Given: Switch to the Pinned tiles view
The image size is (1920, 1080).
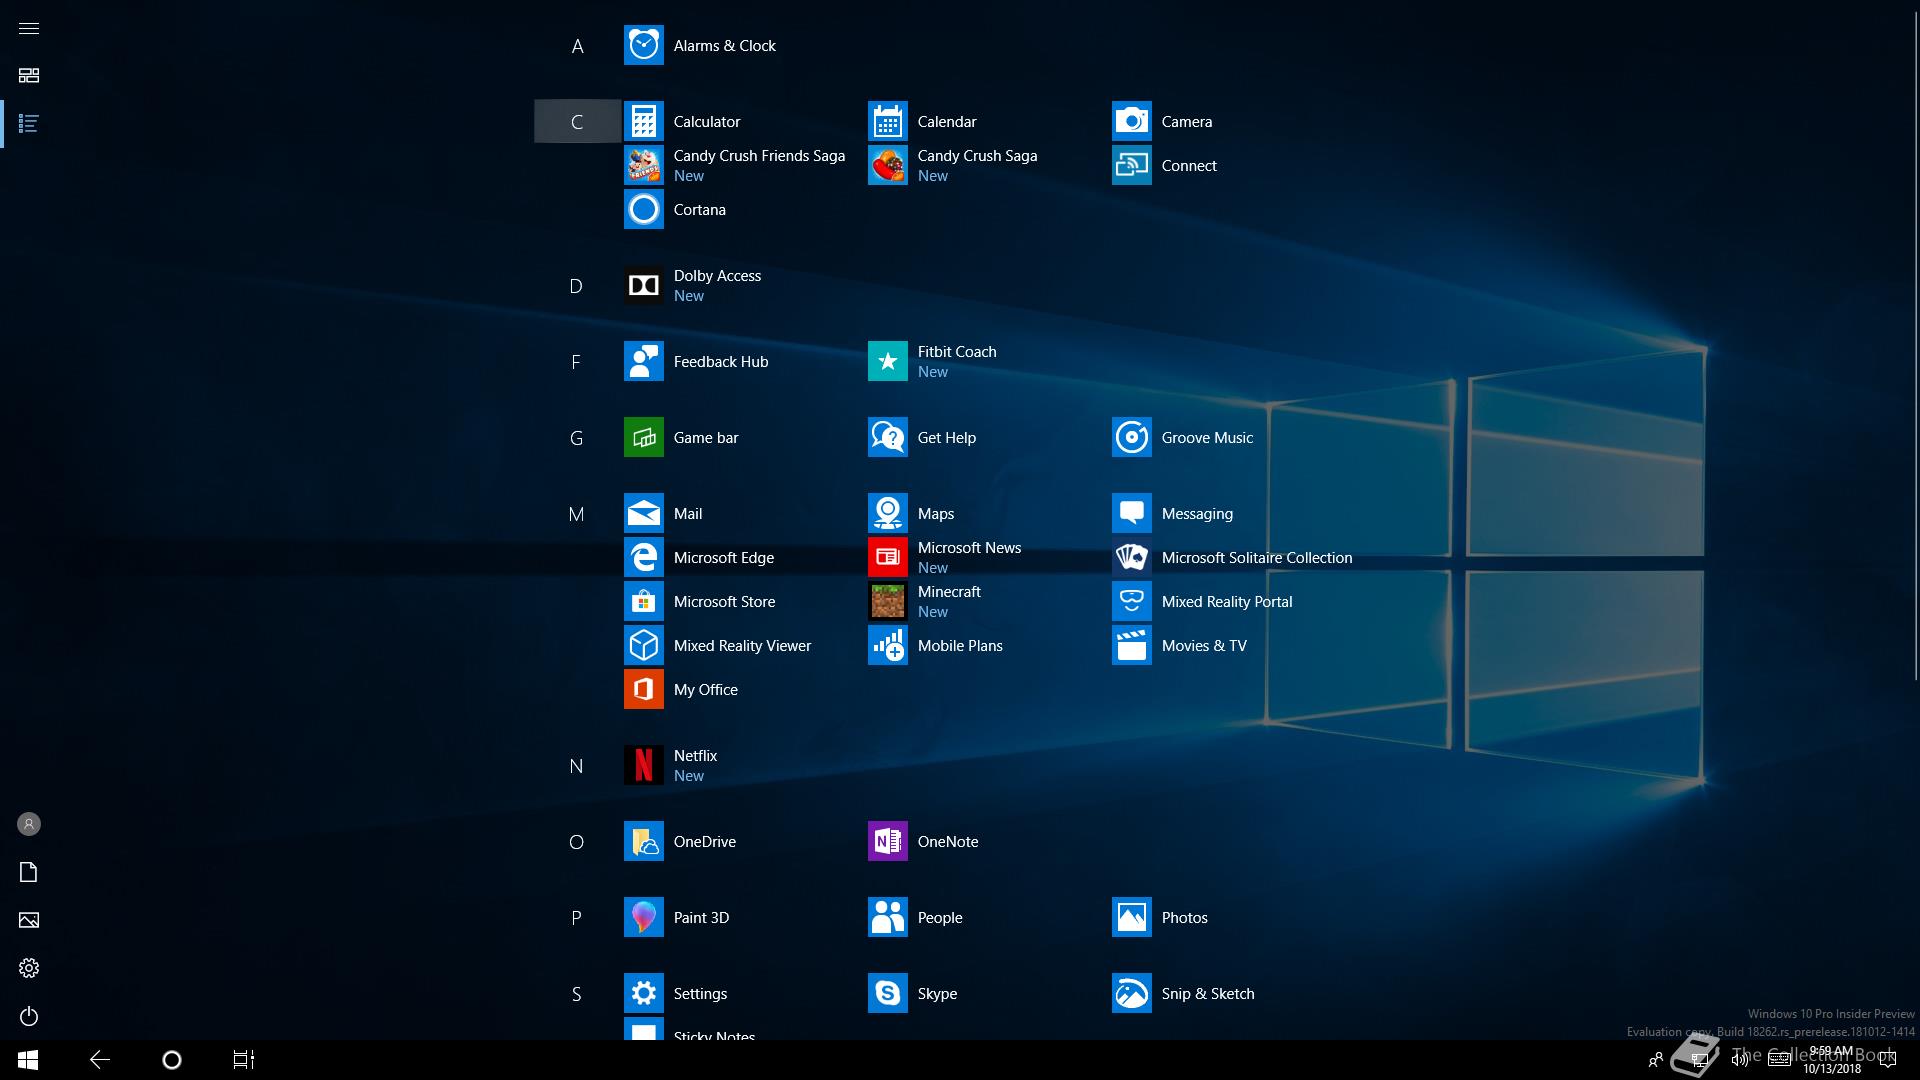Looking at the screenshot, I should (29, 76).
